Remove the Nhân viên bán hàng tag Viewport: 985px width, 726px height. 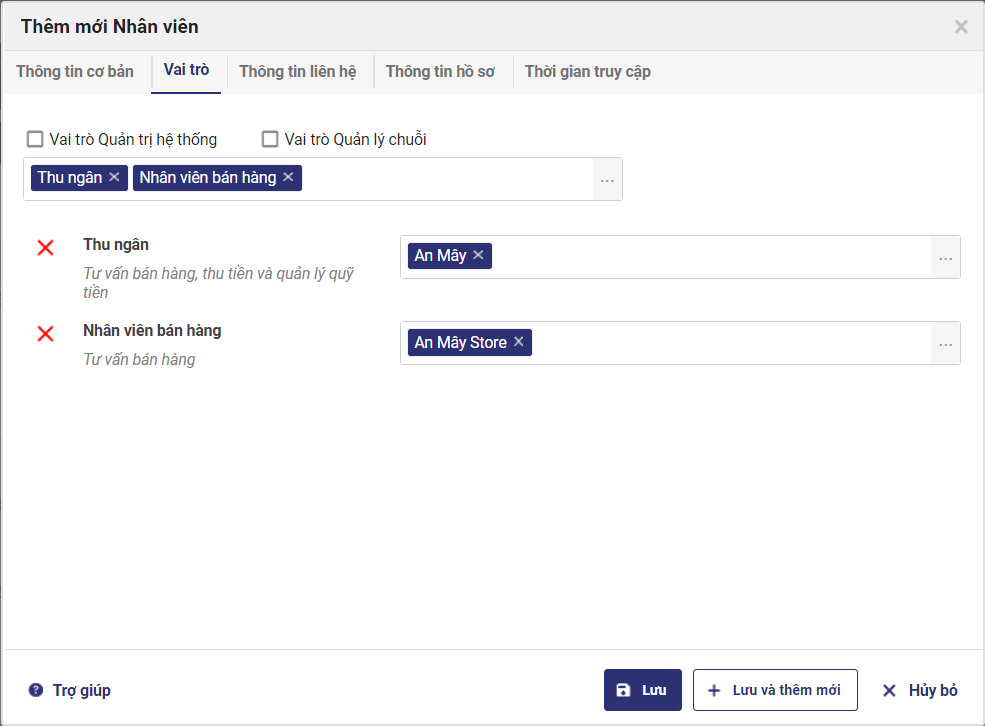[x=288, y=178]
